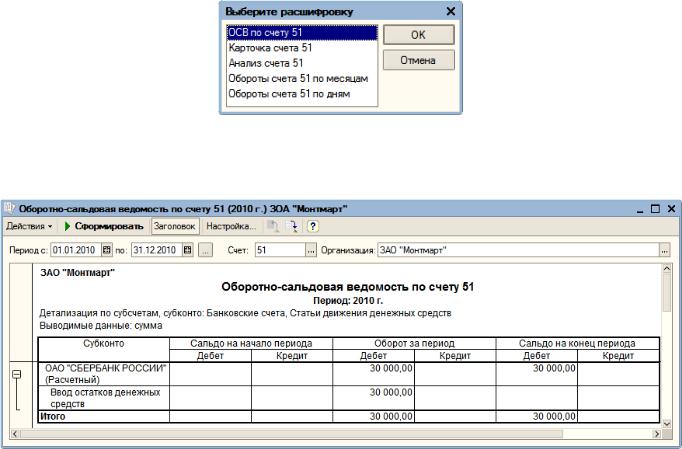682x449 pixels.
Task: Click the ОАО "СБЕРБАНК РОССИИ" (Расчетный) cell
Action: click(x=104, y=374)
